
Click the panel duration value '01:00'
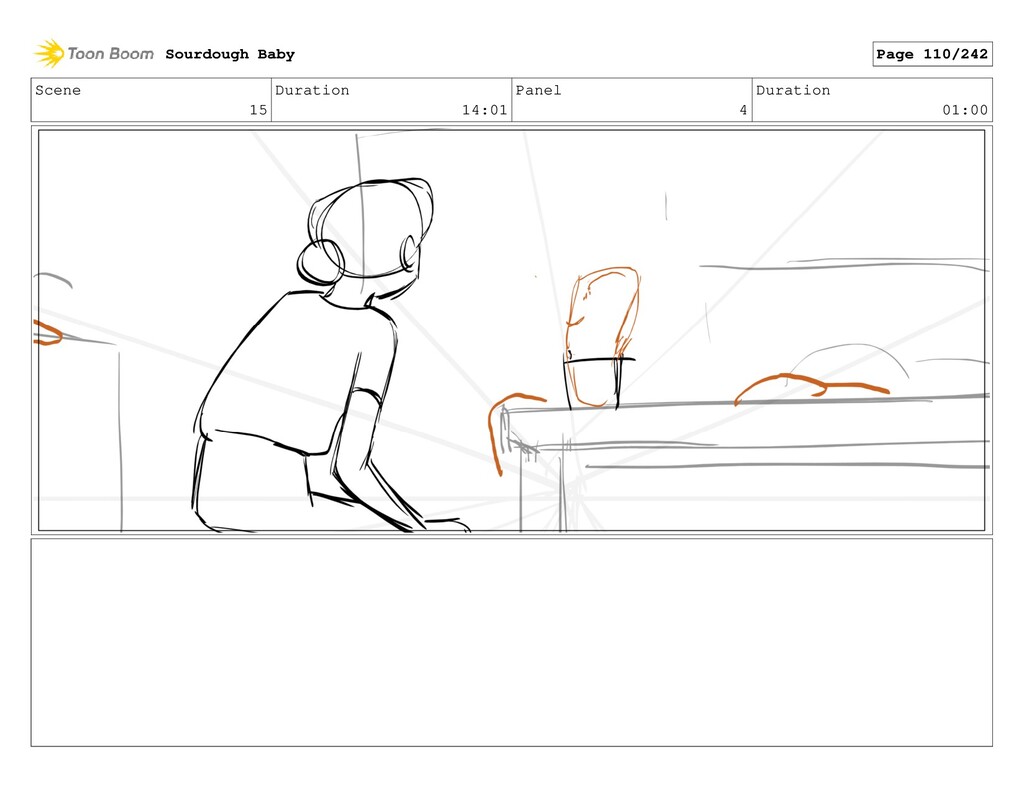(965, 110)
